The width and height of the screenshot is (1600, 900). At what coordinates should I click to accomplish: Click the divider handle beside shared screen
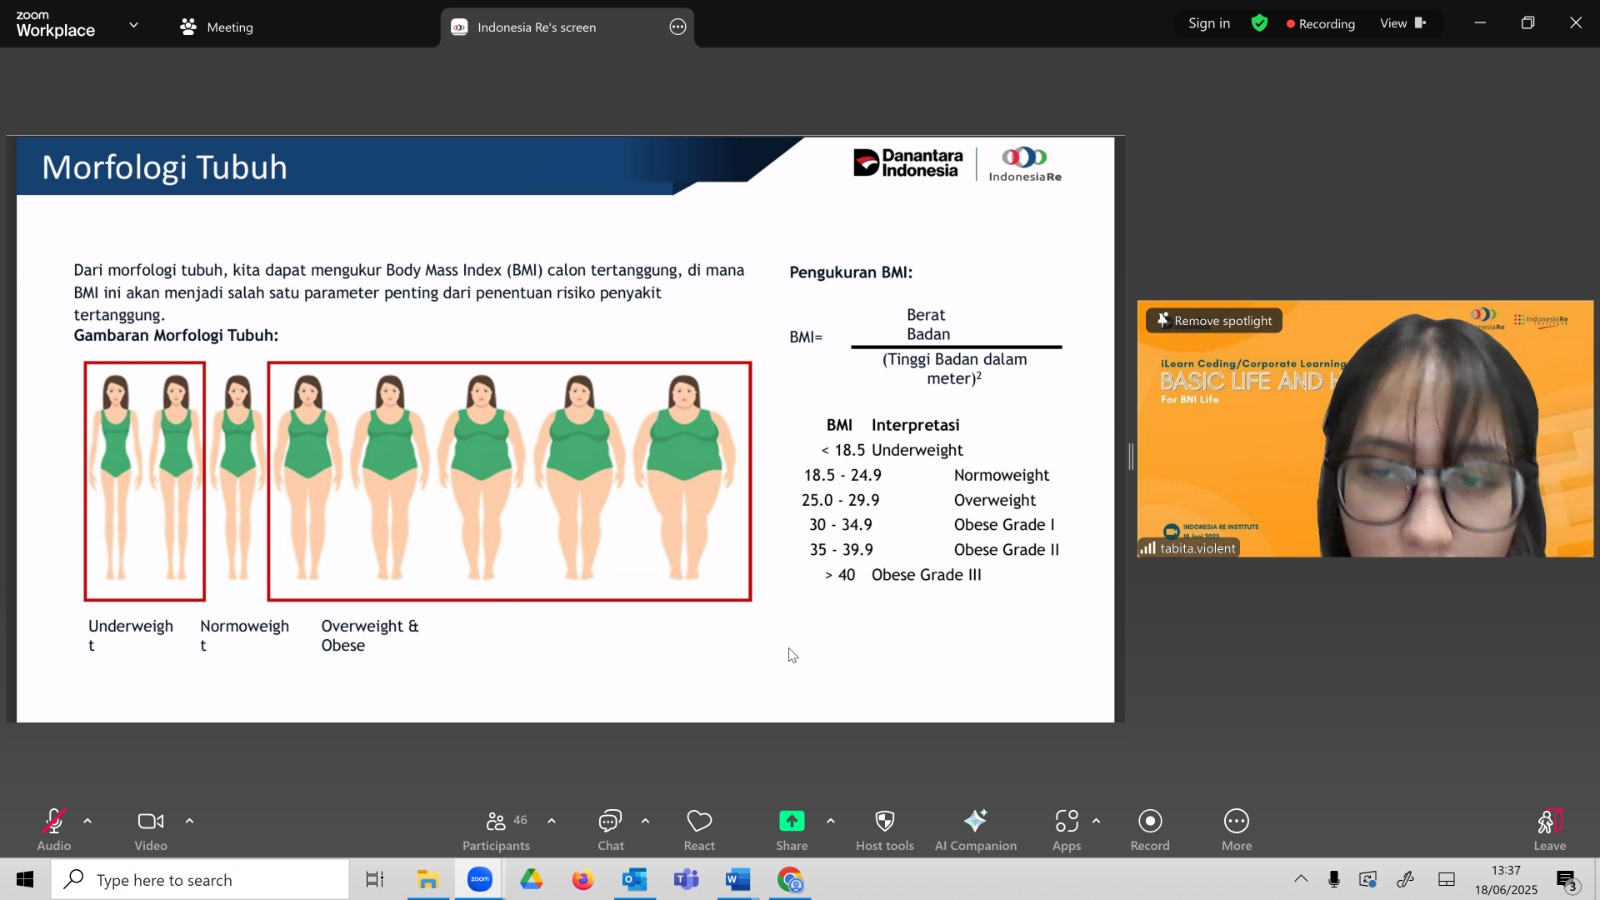click(1131, 457)
